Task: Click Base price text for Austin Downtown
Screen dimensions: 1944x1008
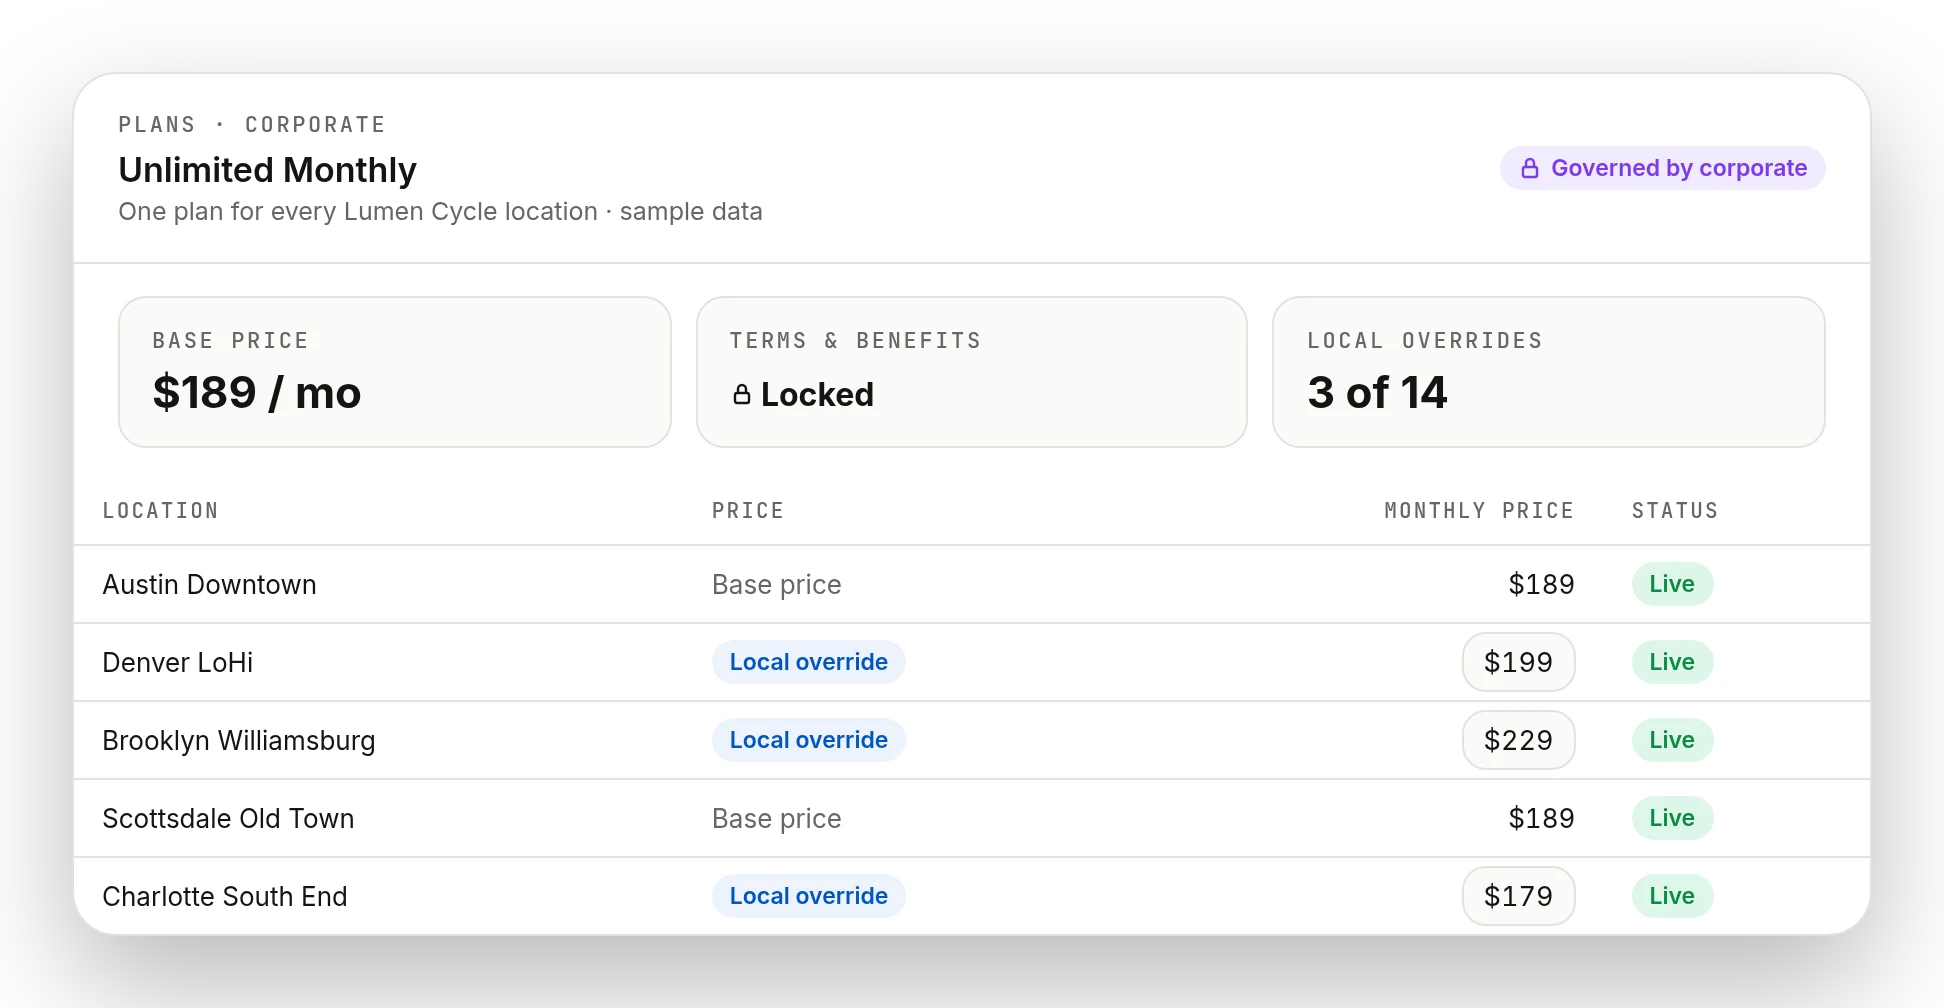Action: (776, 584)
